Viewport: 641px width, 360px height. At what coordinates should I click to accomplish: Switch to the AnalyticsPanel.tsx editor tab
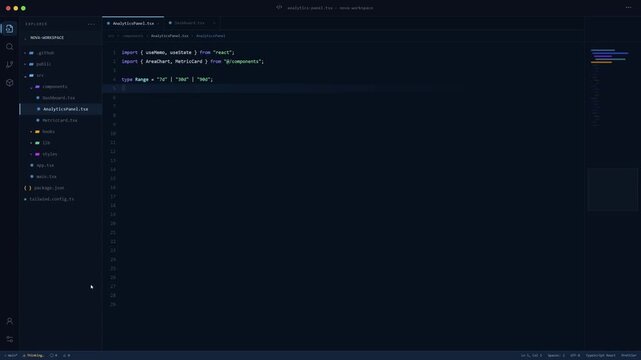[133, 23]
